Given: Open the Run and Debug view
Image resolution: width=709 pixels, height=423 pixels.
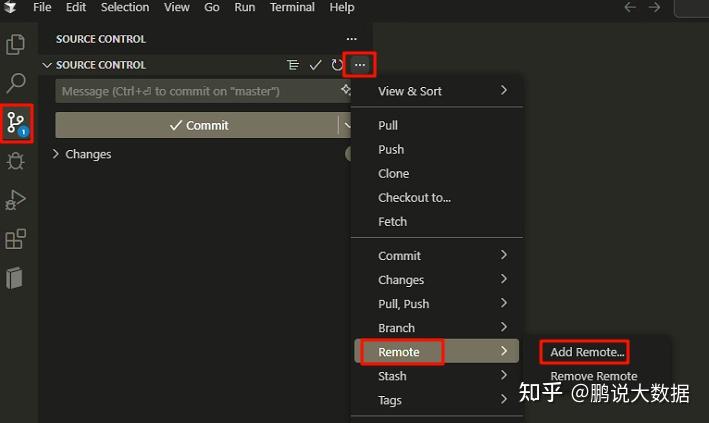Looking at the screenshot, I should click(x=15, y=201).
